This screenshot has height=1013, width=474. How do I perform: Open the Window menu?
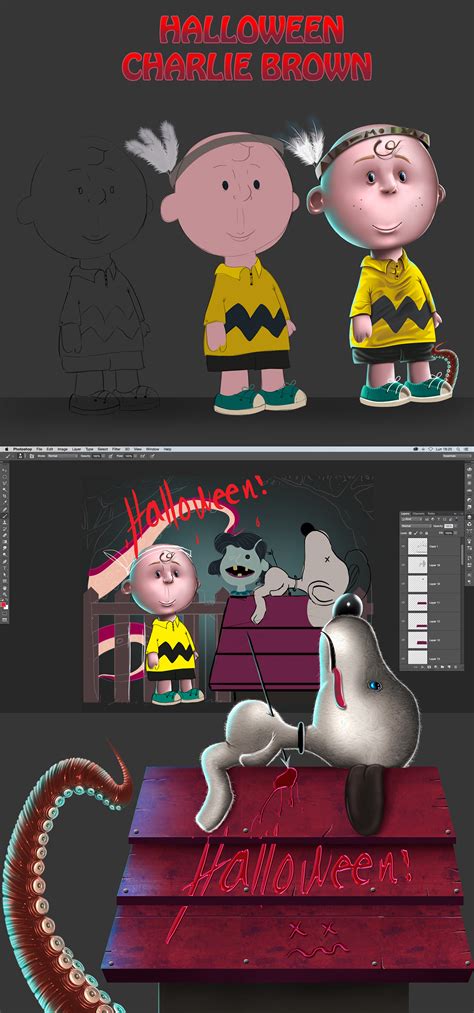coord(152,448)
